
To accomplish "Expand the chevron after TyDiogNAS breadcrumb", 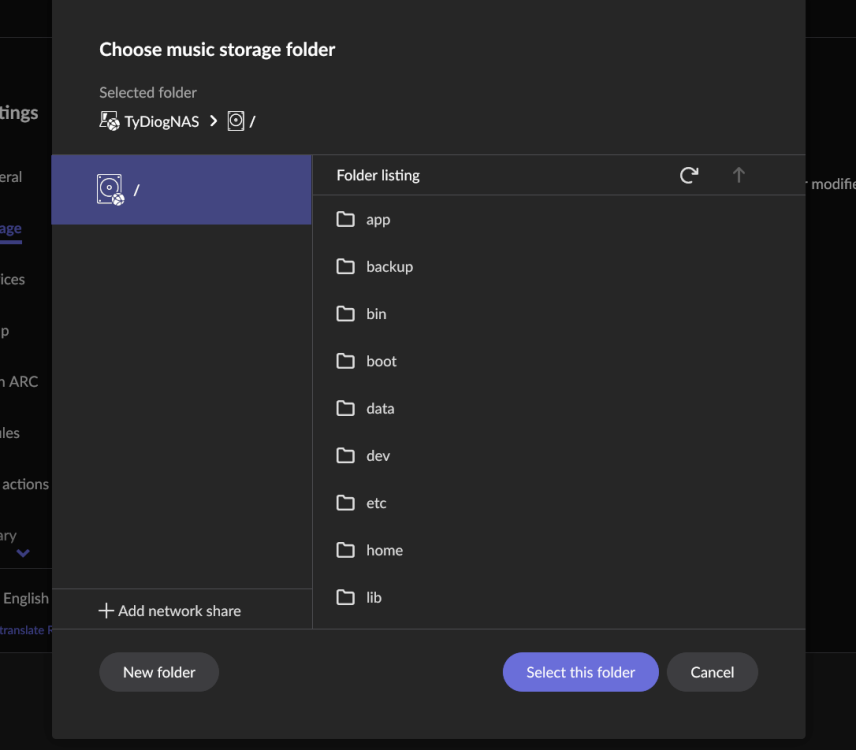I will pyautogui.click(x=213, y=121).
